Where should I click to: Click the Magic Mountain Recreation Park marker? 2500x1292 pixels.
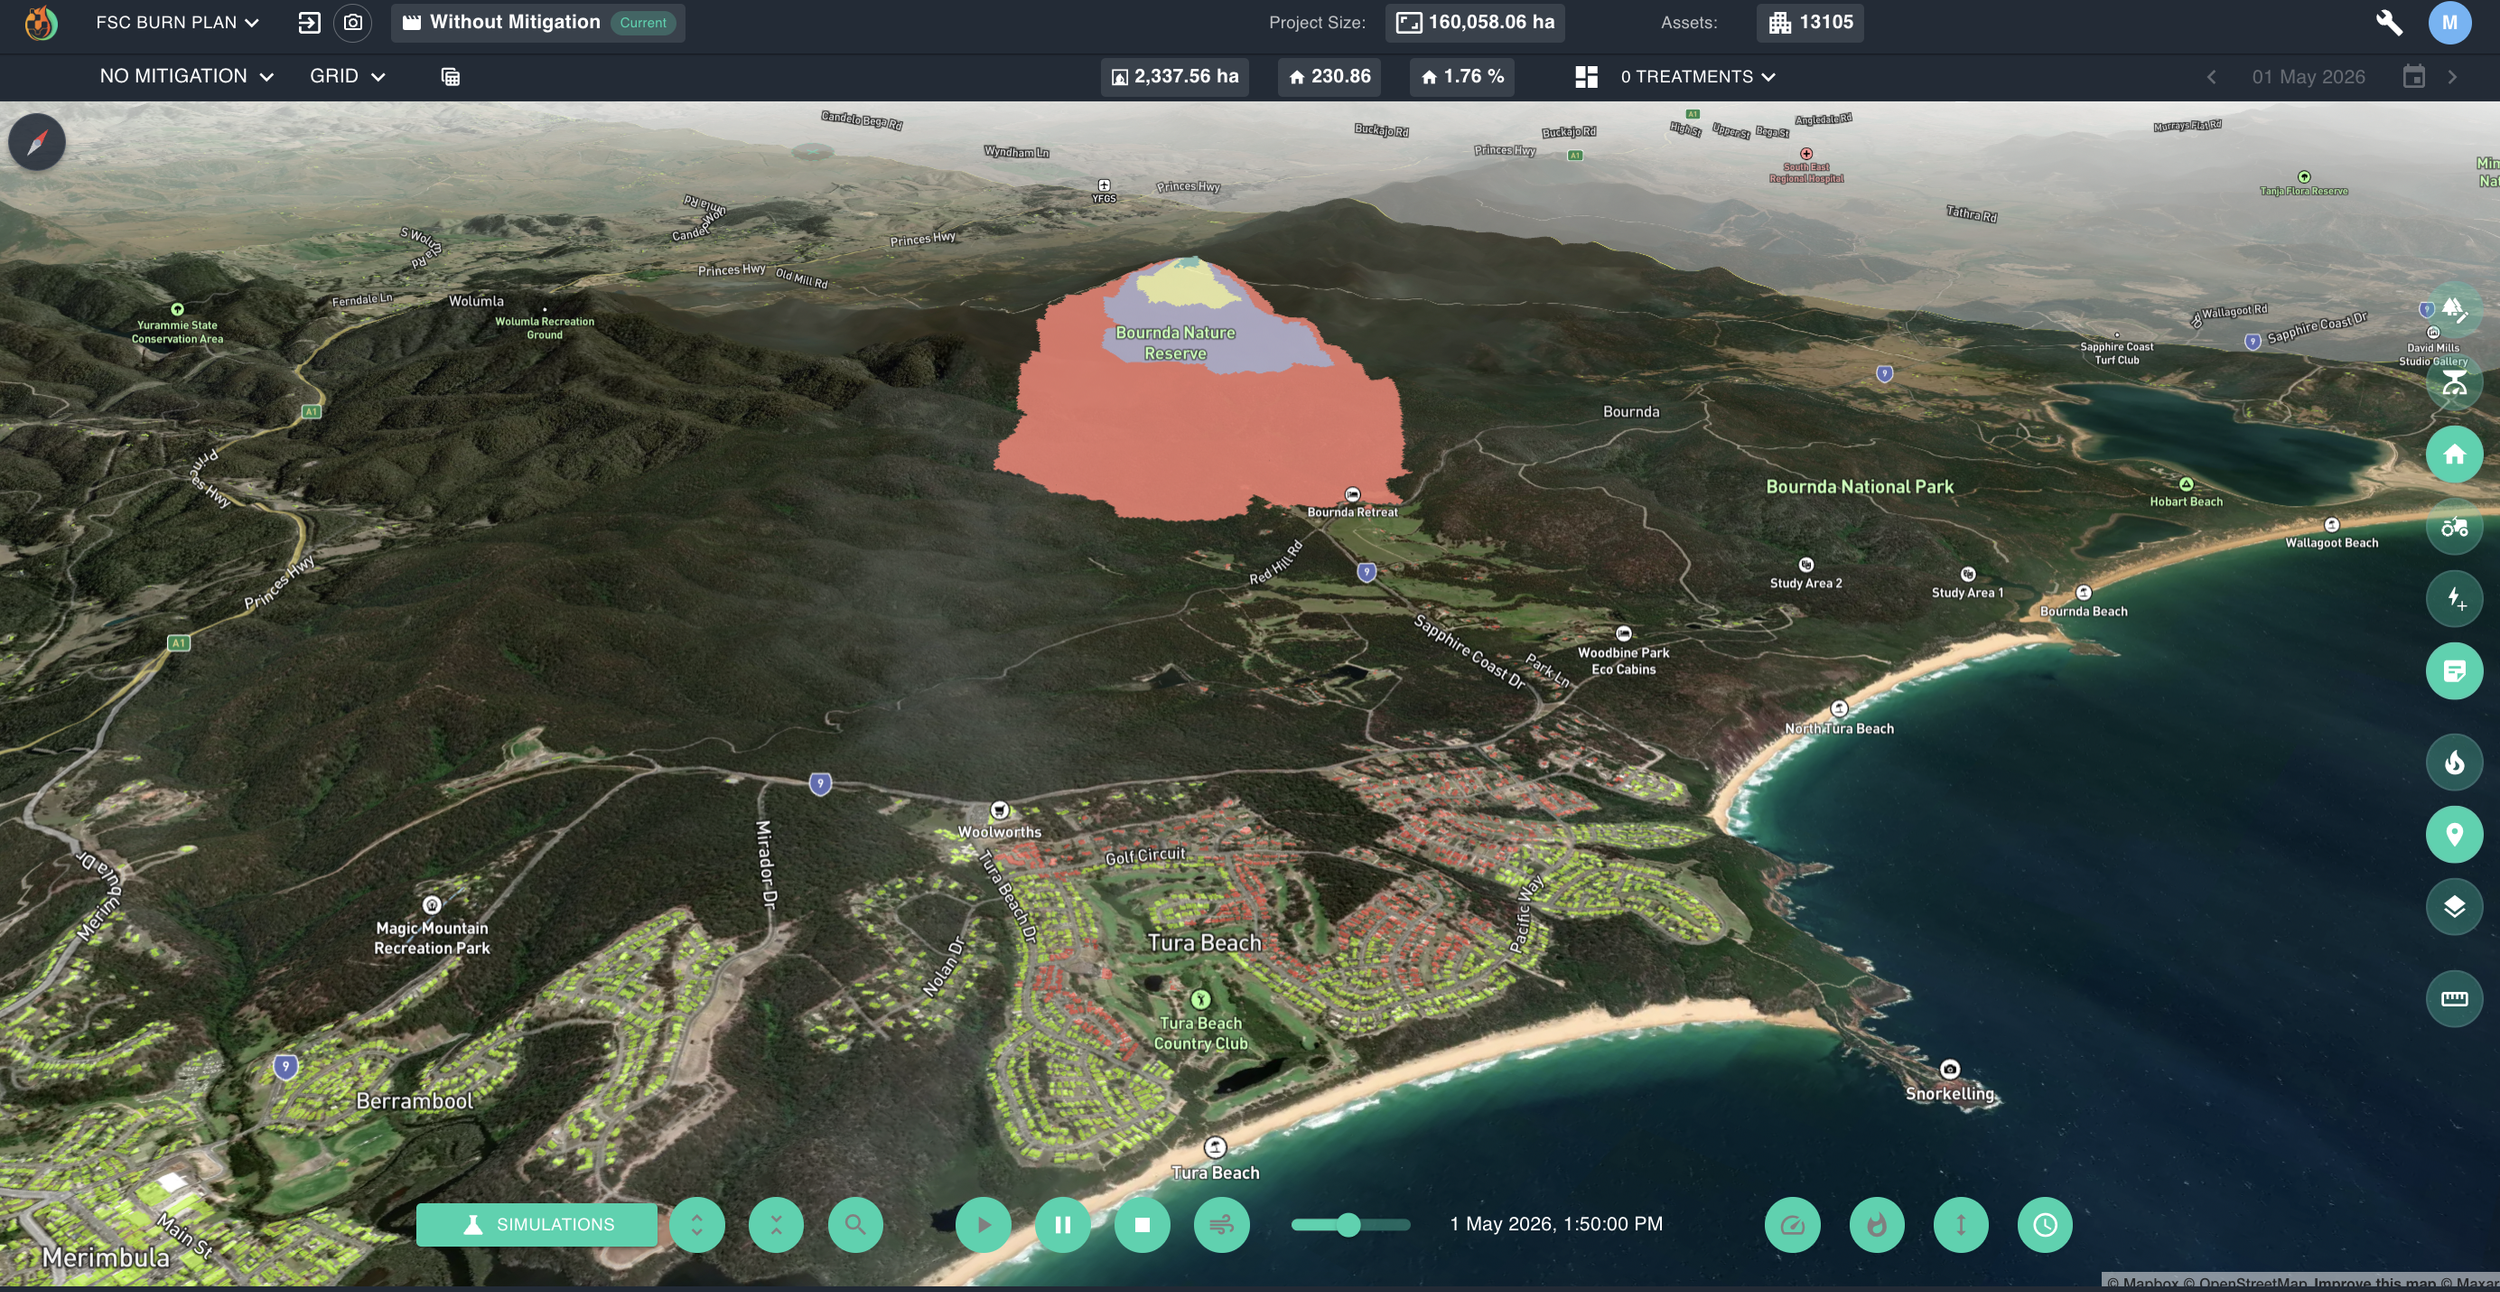pos(432,905)
